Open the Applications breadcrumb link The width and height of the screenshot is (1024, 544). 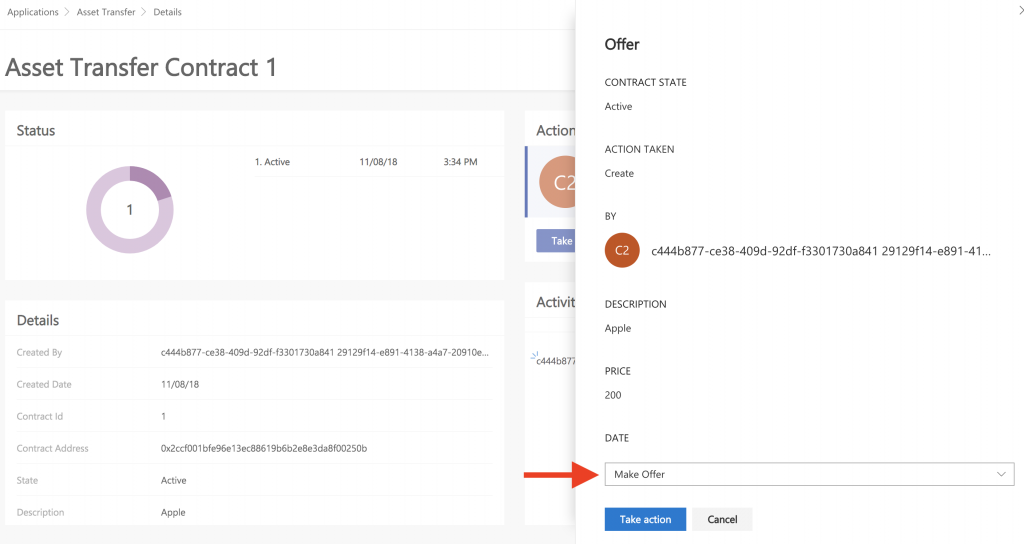(33, 12)
